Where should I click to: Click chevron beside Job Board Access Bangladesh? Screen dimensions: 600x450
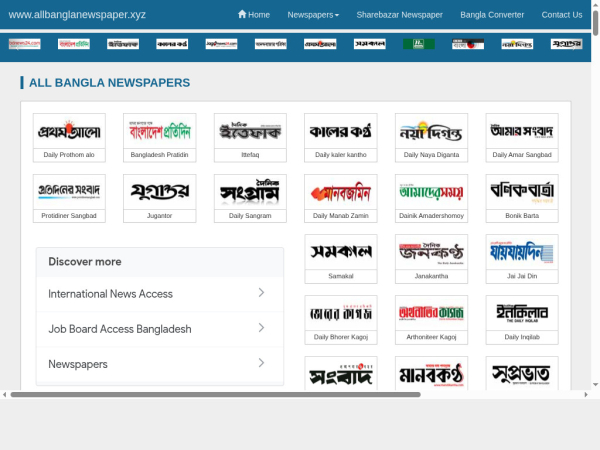click(x=261, y=328)
